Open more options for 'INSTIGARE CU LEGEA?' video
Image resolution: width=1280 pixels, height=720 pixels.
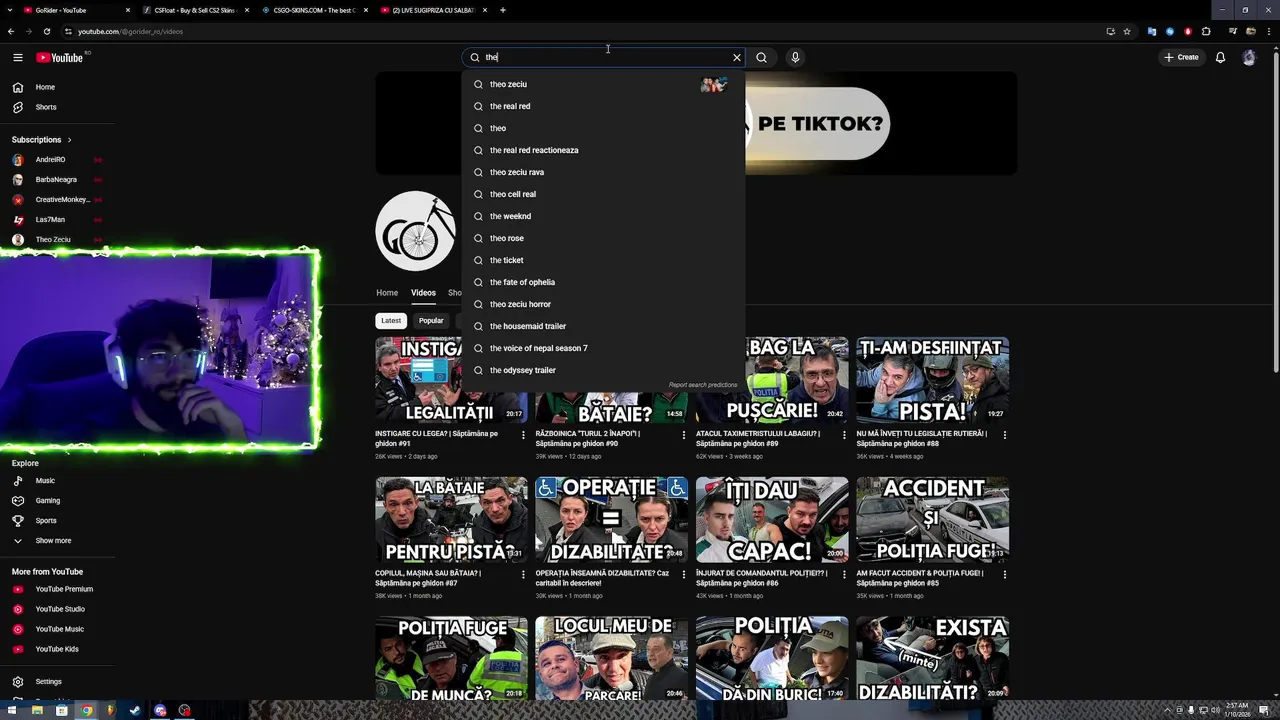pos(523,435)
